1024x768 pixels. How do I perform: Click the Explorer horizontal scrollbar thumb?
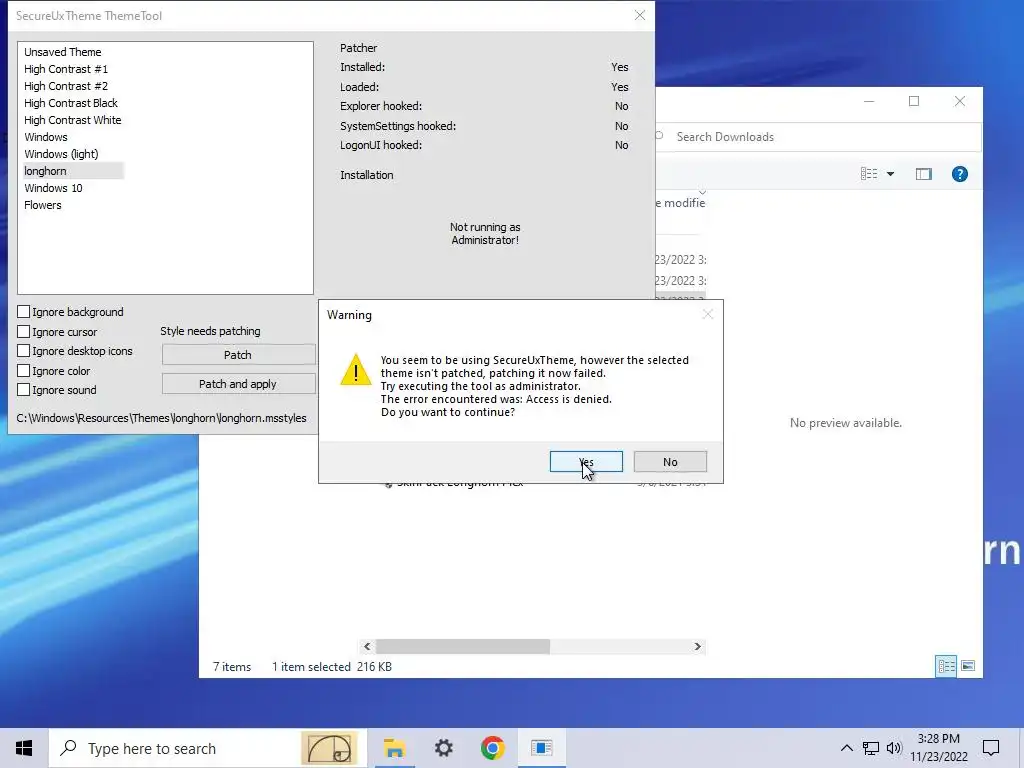[462, 647]
